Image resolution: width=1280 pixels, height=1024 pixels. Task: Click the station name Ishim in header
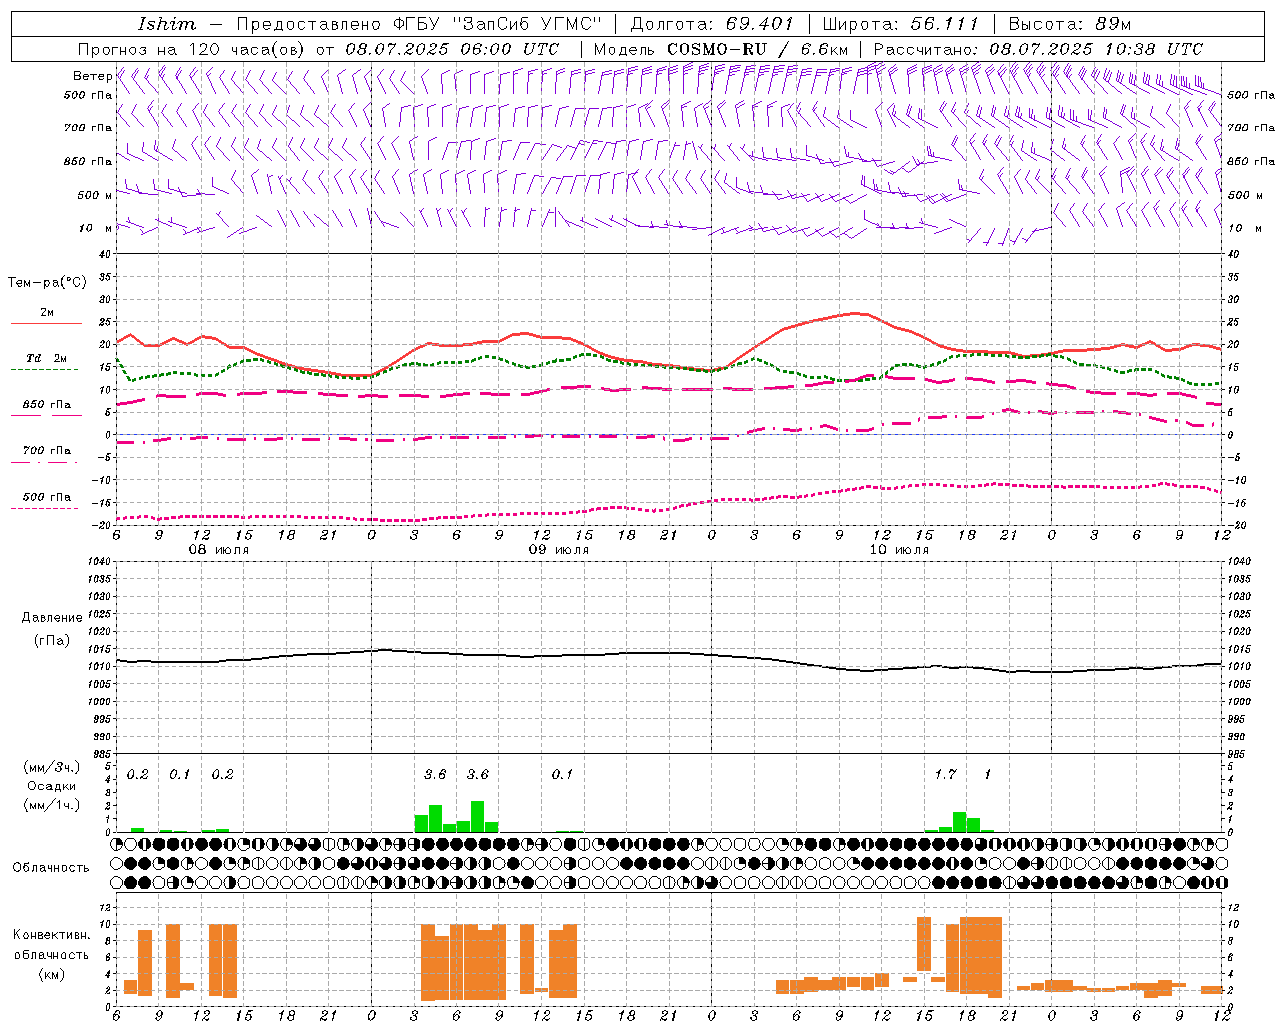pyautogui.click(x=166, y=24)
